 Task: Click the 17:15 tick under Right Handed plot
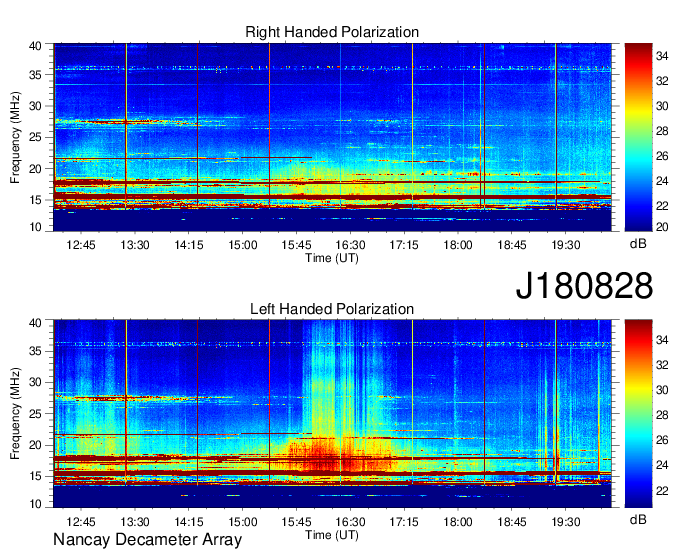[404, 245]
